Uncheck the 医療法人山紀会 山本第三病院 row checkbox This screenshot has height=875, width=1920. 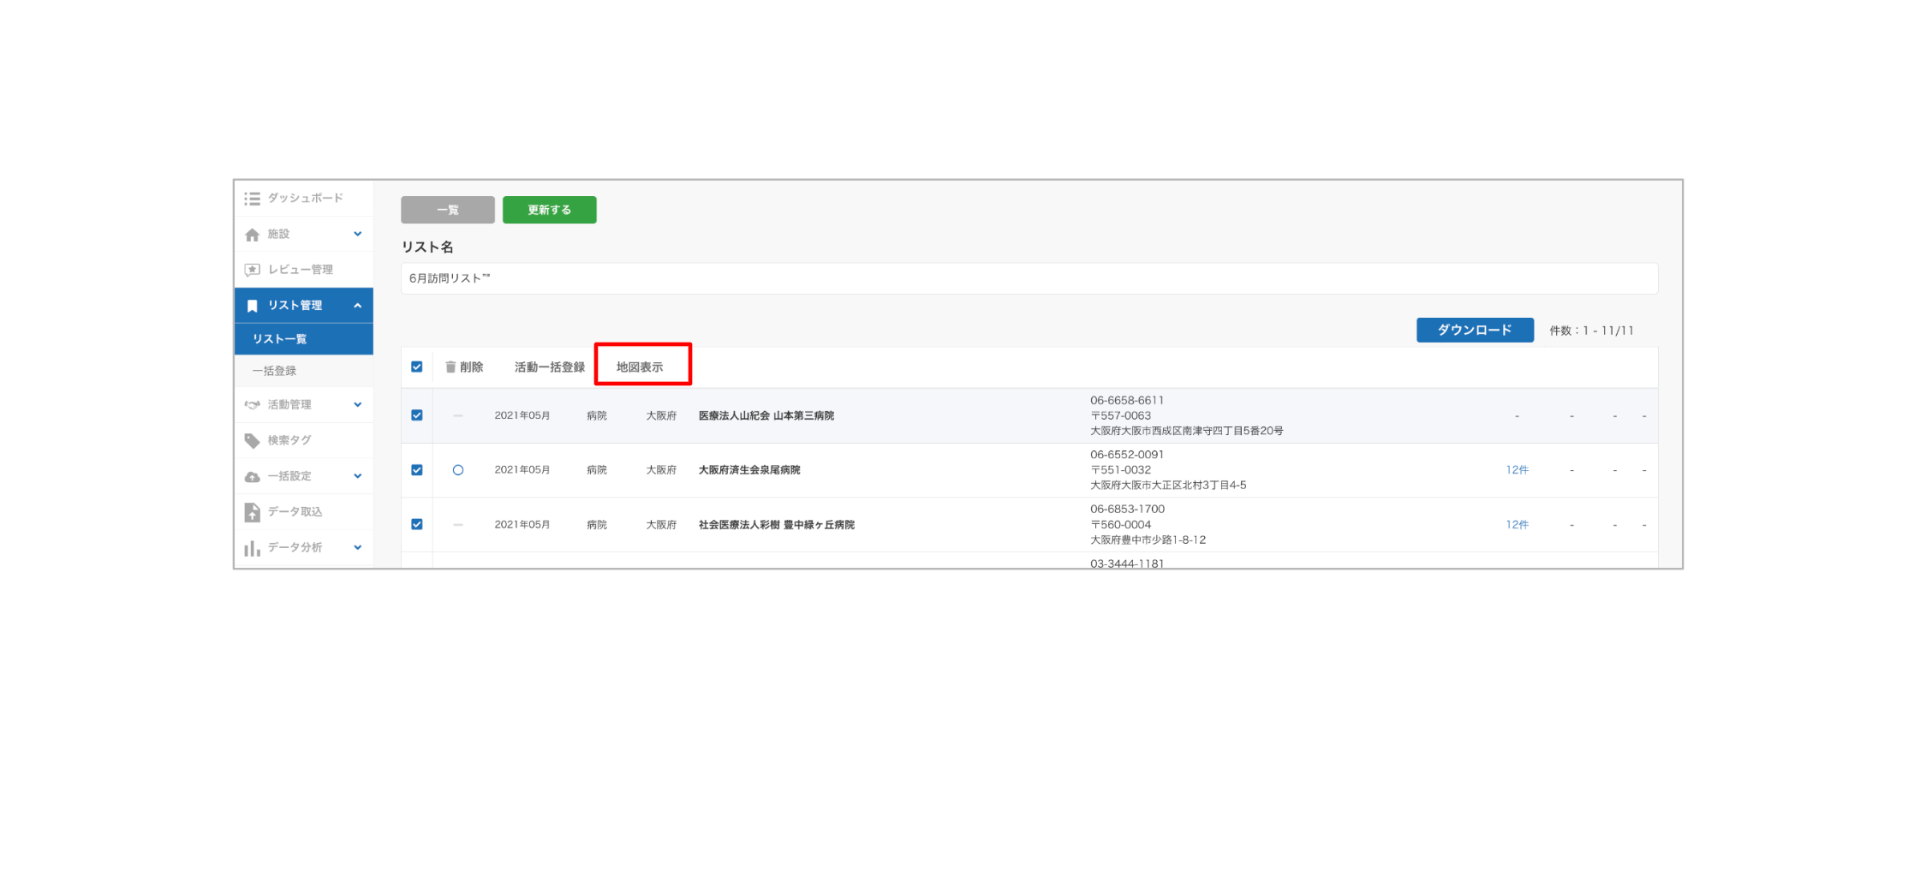pyautogui.click(x=417, y=415)
